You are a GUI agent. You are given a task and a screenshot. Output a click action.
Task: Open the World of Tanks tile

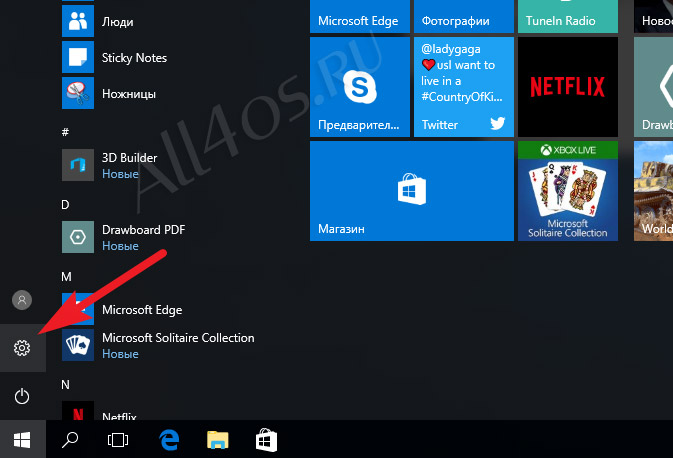point(653,191)
